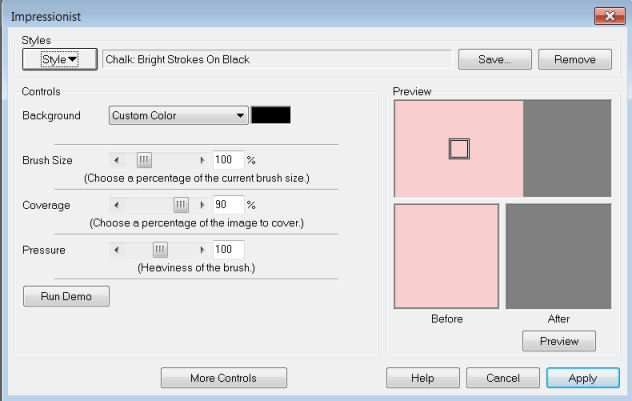Click the Help button

coord(422,378)
